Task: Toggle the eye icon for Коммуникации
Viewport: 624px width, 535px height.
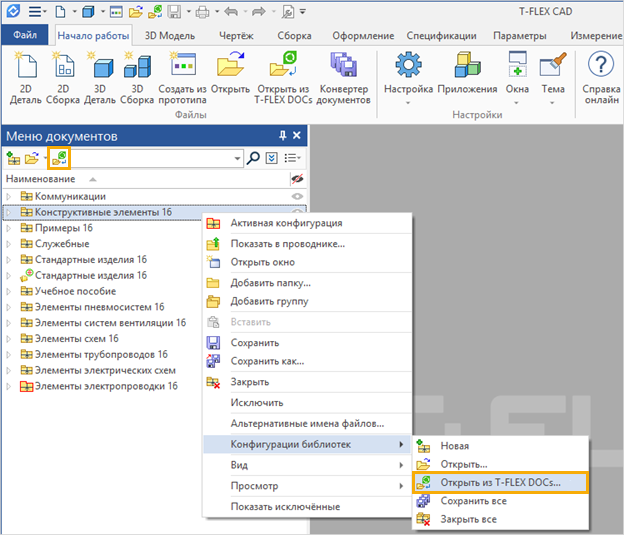Action: coord(296,197)
